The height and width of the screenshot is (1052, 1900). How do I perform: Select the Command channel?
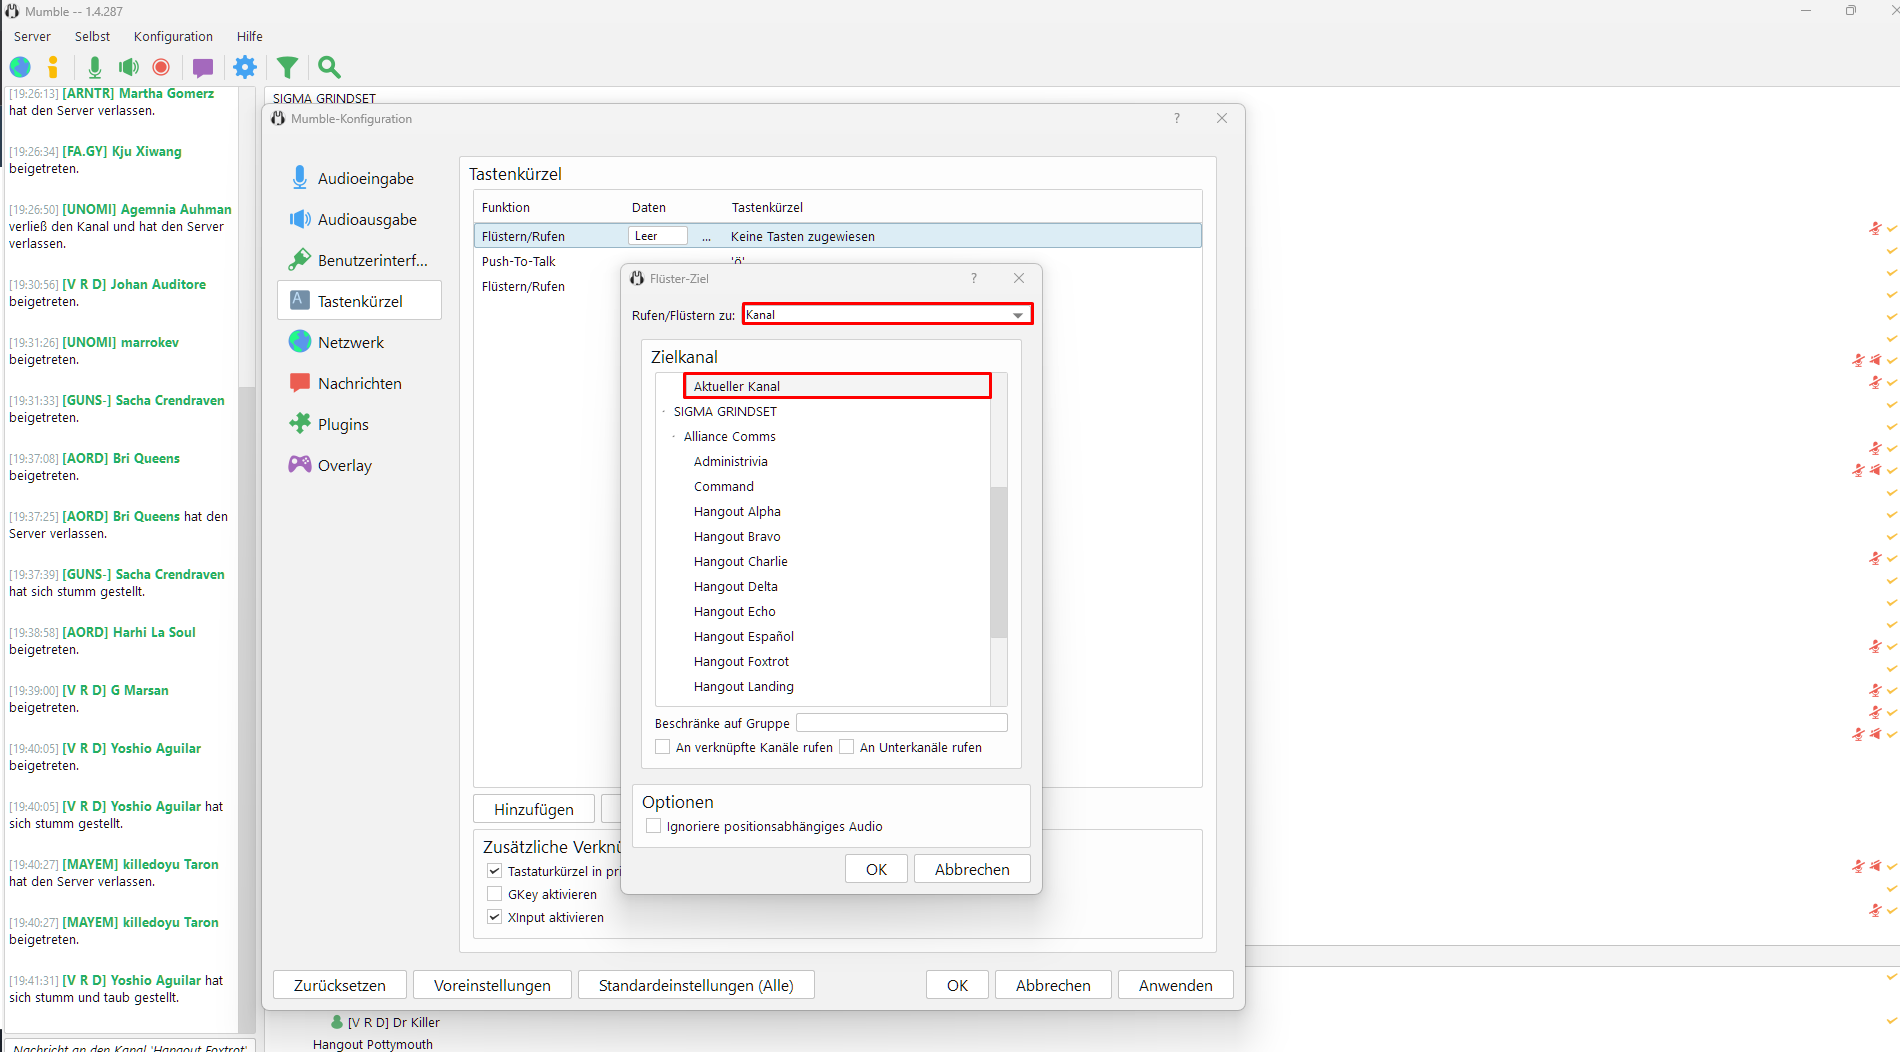(724, 486)
